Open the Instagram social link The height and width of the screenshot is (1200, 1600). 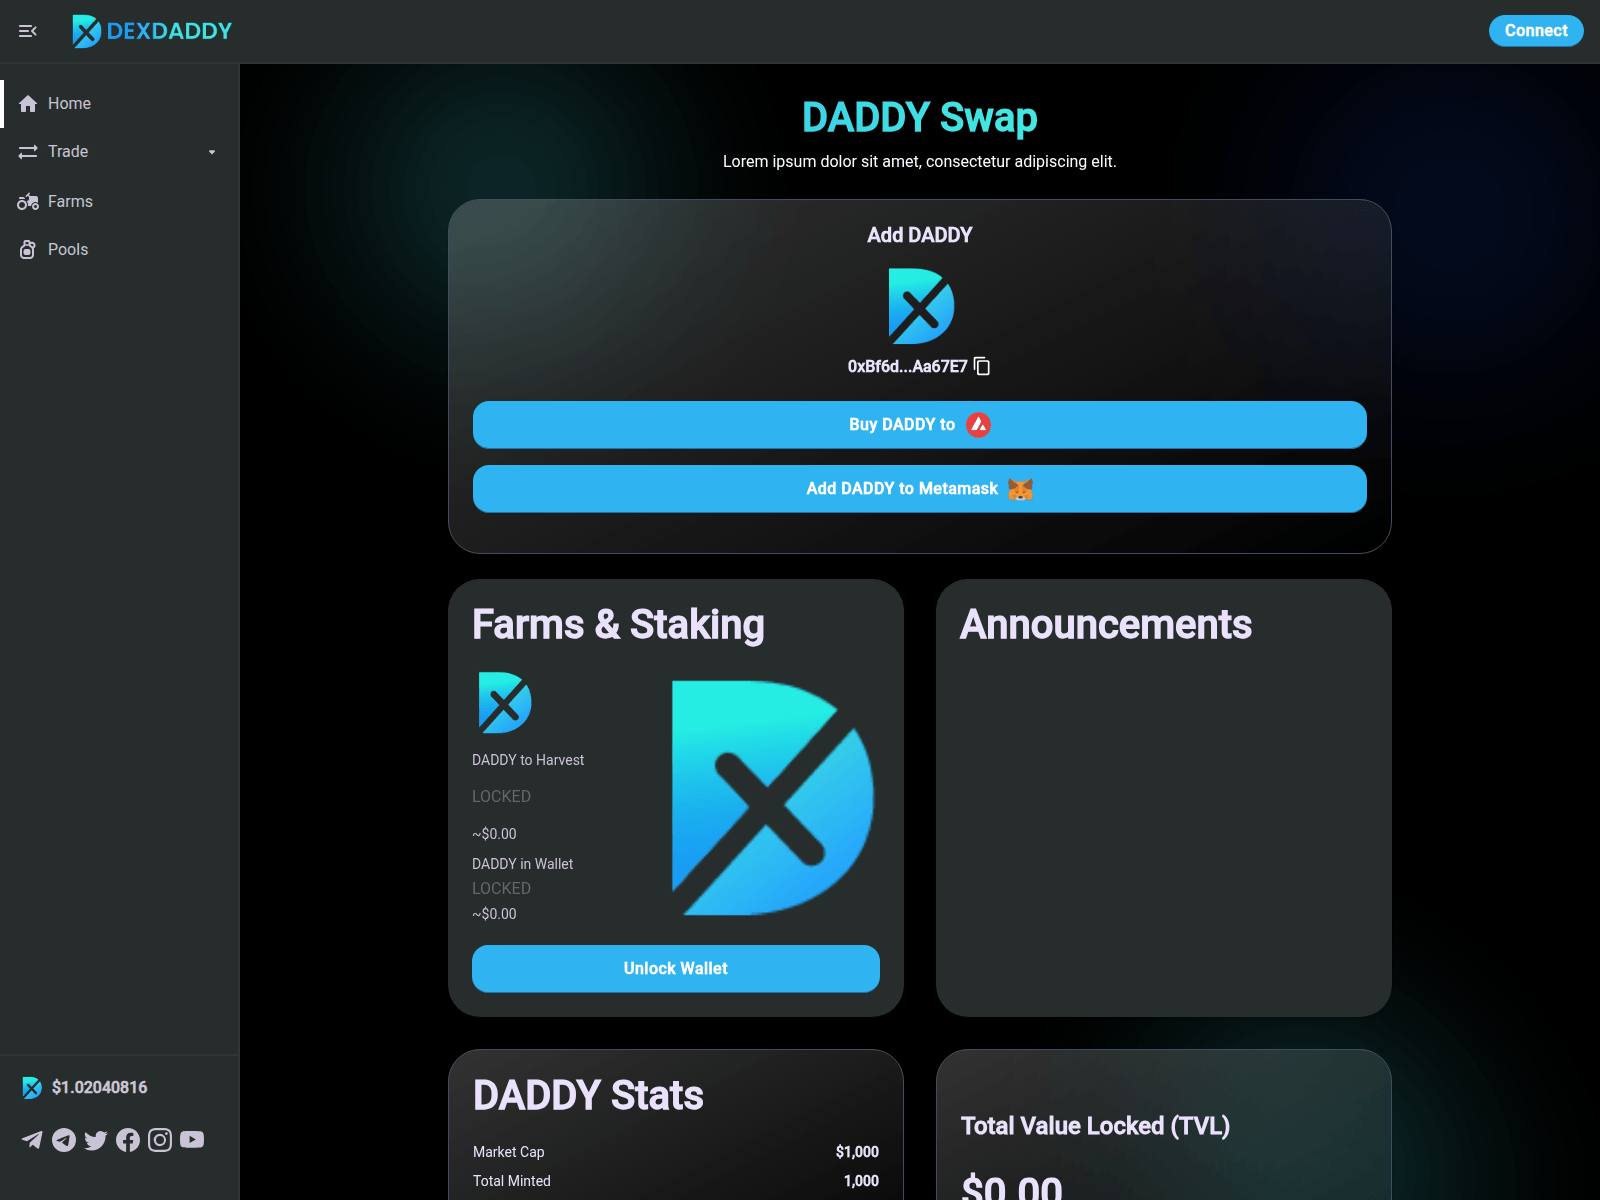(x=160, y=1139)
